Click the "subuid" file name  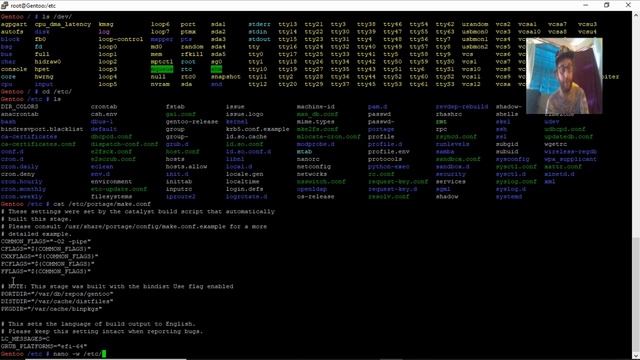pyautogui.click(x=507, y=151)
